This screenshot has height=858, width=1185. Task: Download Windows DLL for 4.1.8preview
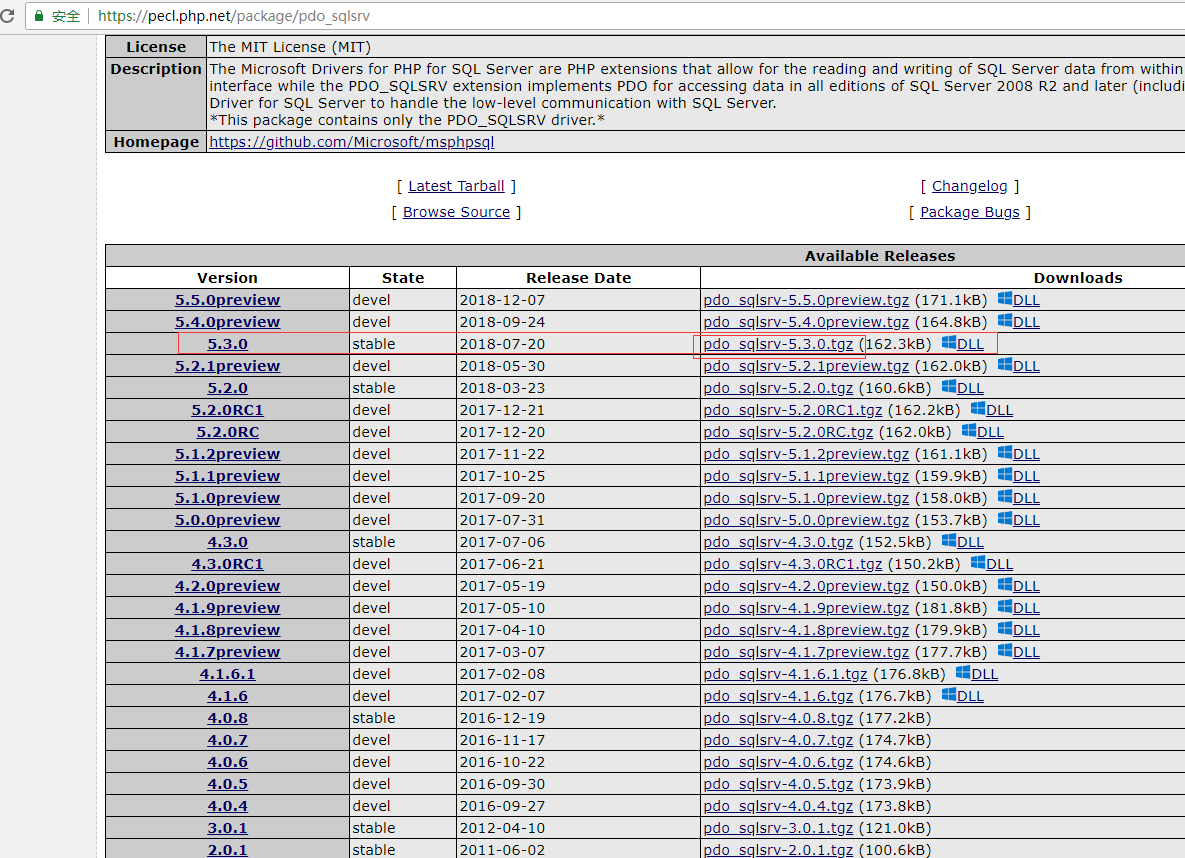(x=1018, y=629)
